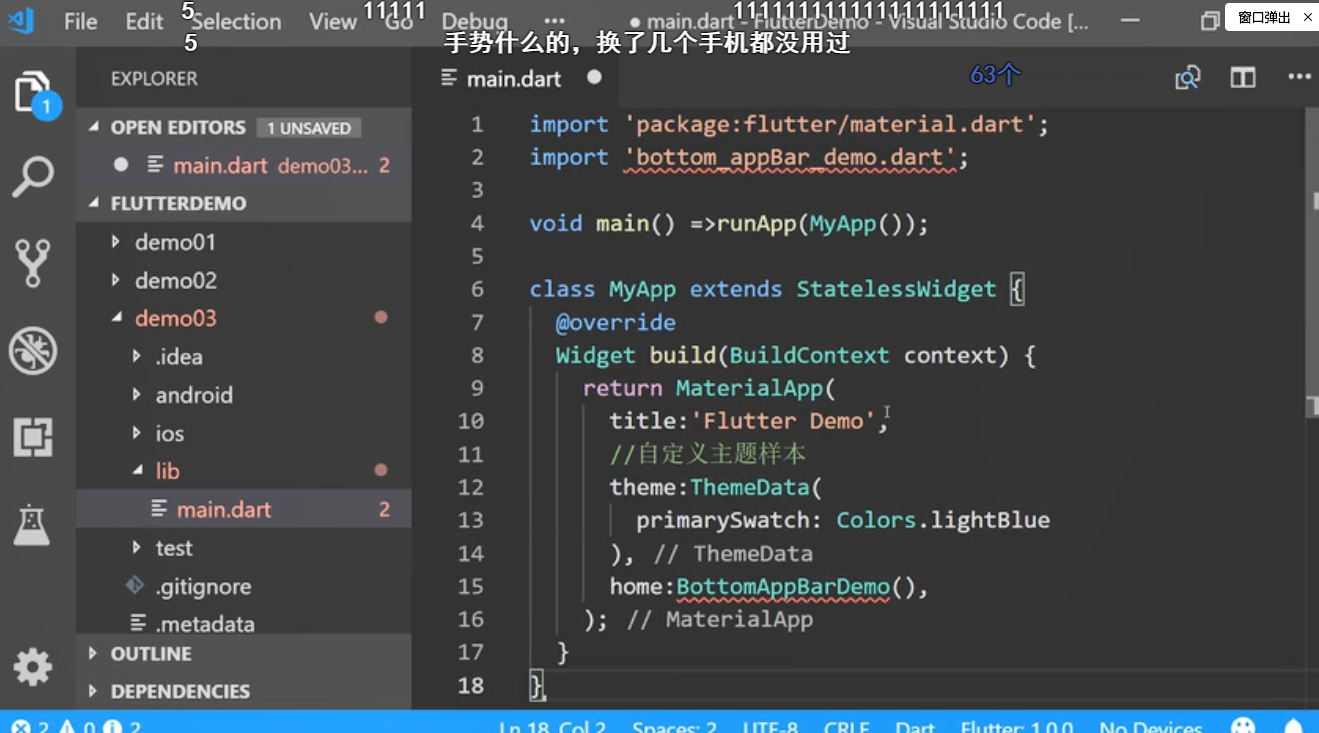The image size is (1319, 733).
Task: Open the .gitignore file
Action: tap(243, 586)
